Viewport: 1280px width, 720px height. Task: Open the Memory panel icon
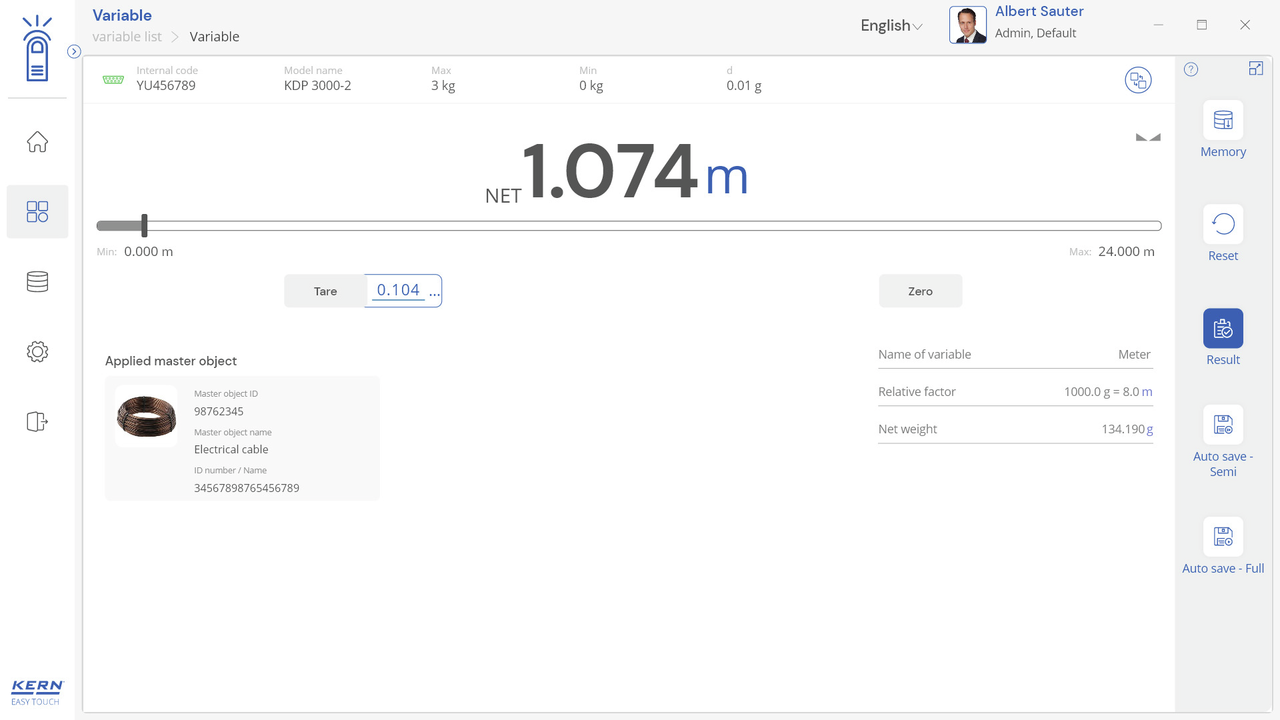[1222, 121]
